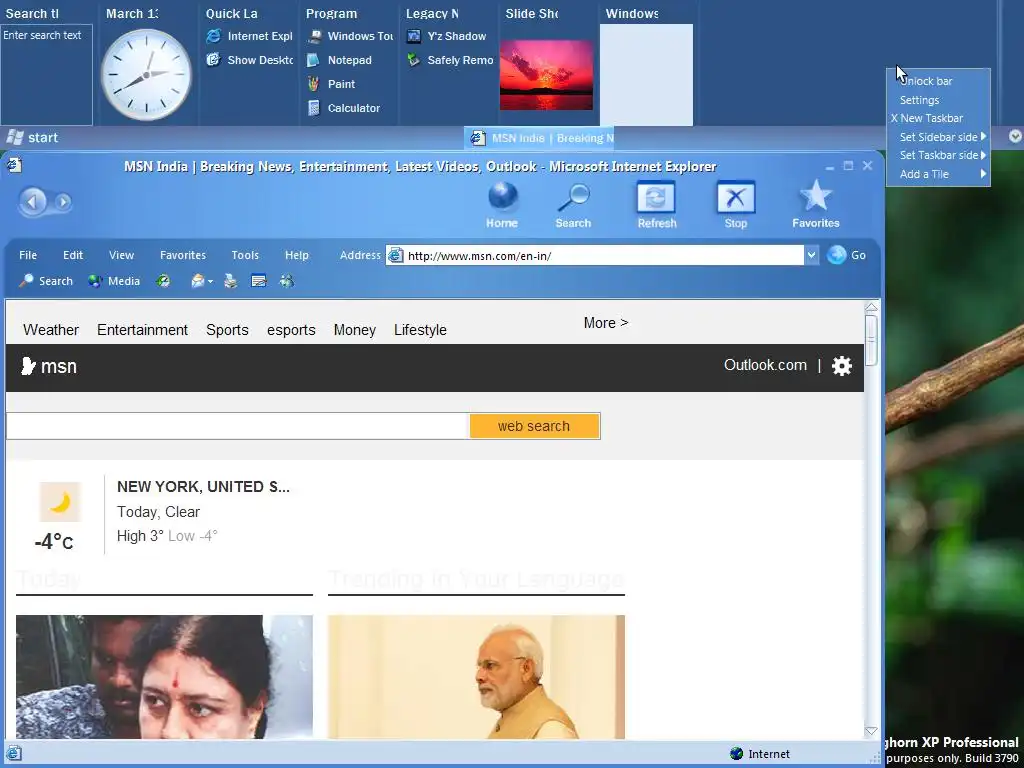This screenshot has height=768, width=1024.
Task: Click in the MSN web search box
Action: click(238, 426)
